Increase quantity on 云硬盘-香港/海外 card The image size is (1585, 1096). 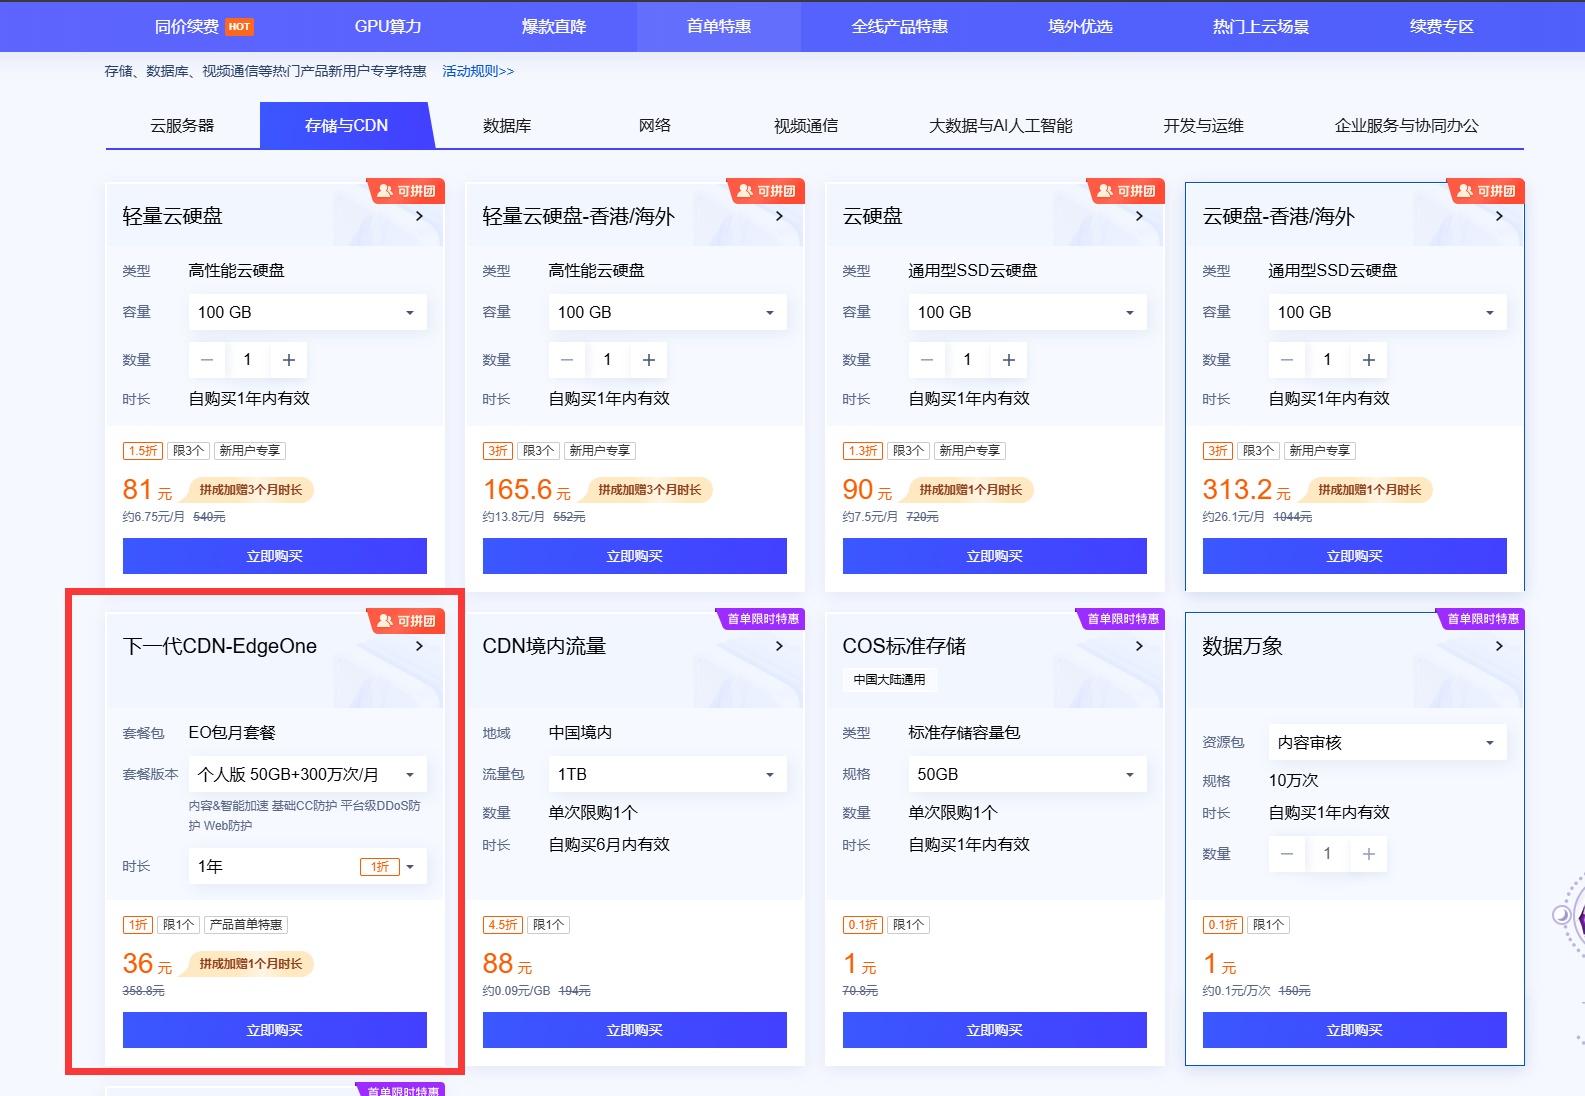(x=1369, y=360)
